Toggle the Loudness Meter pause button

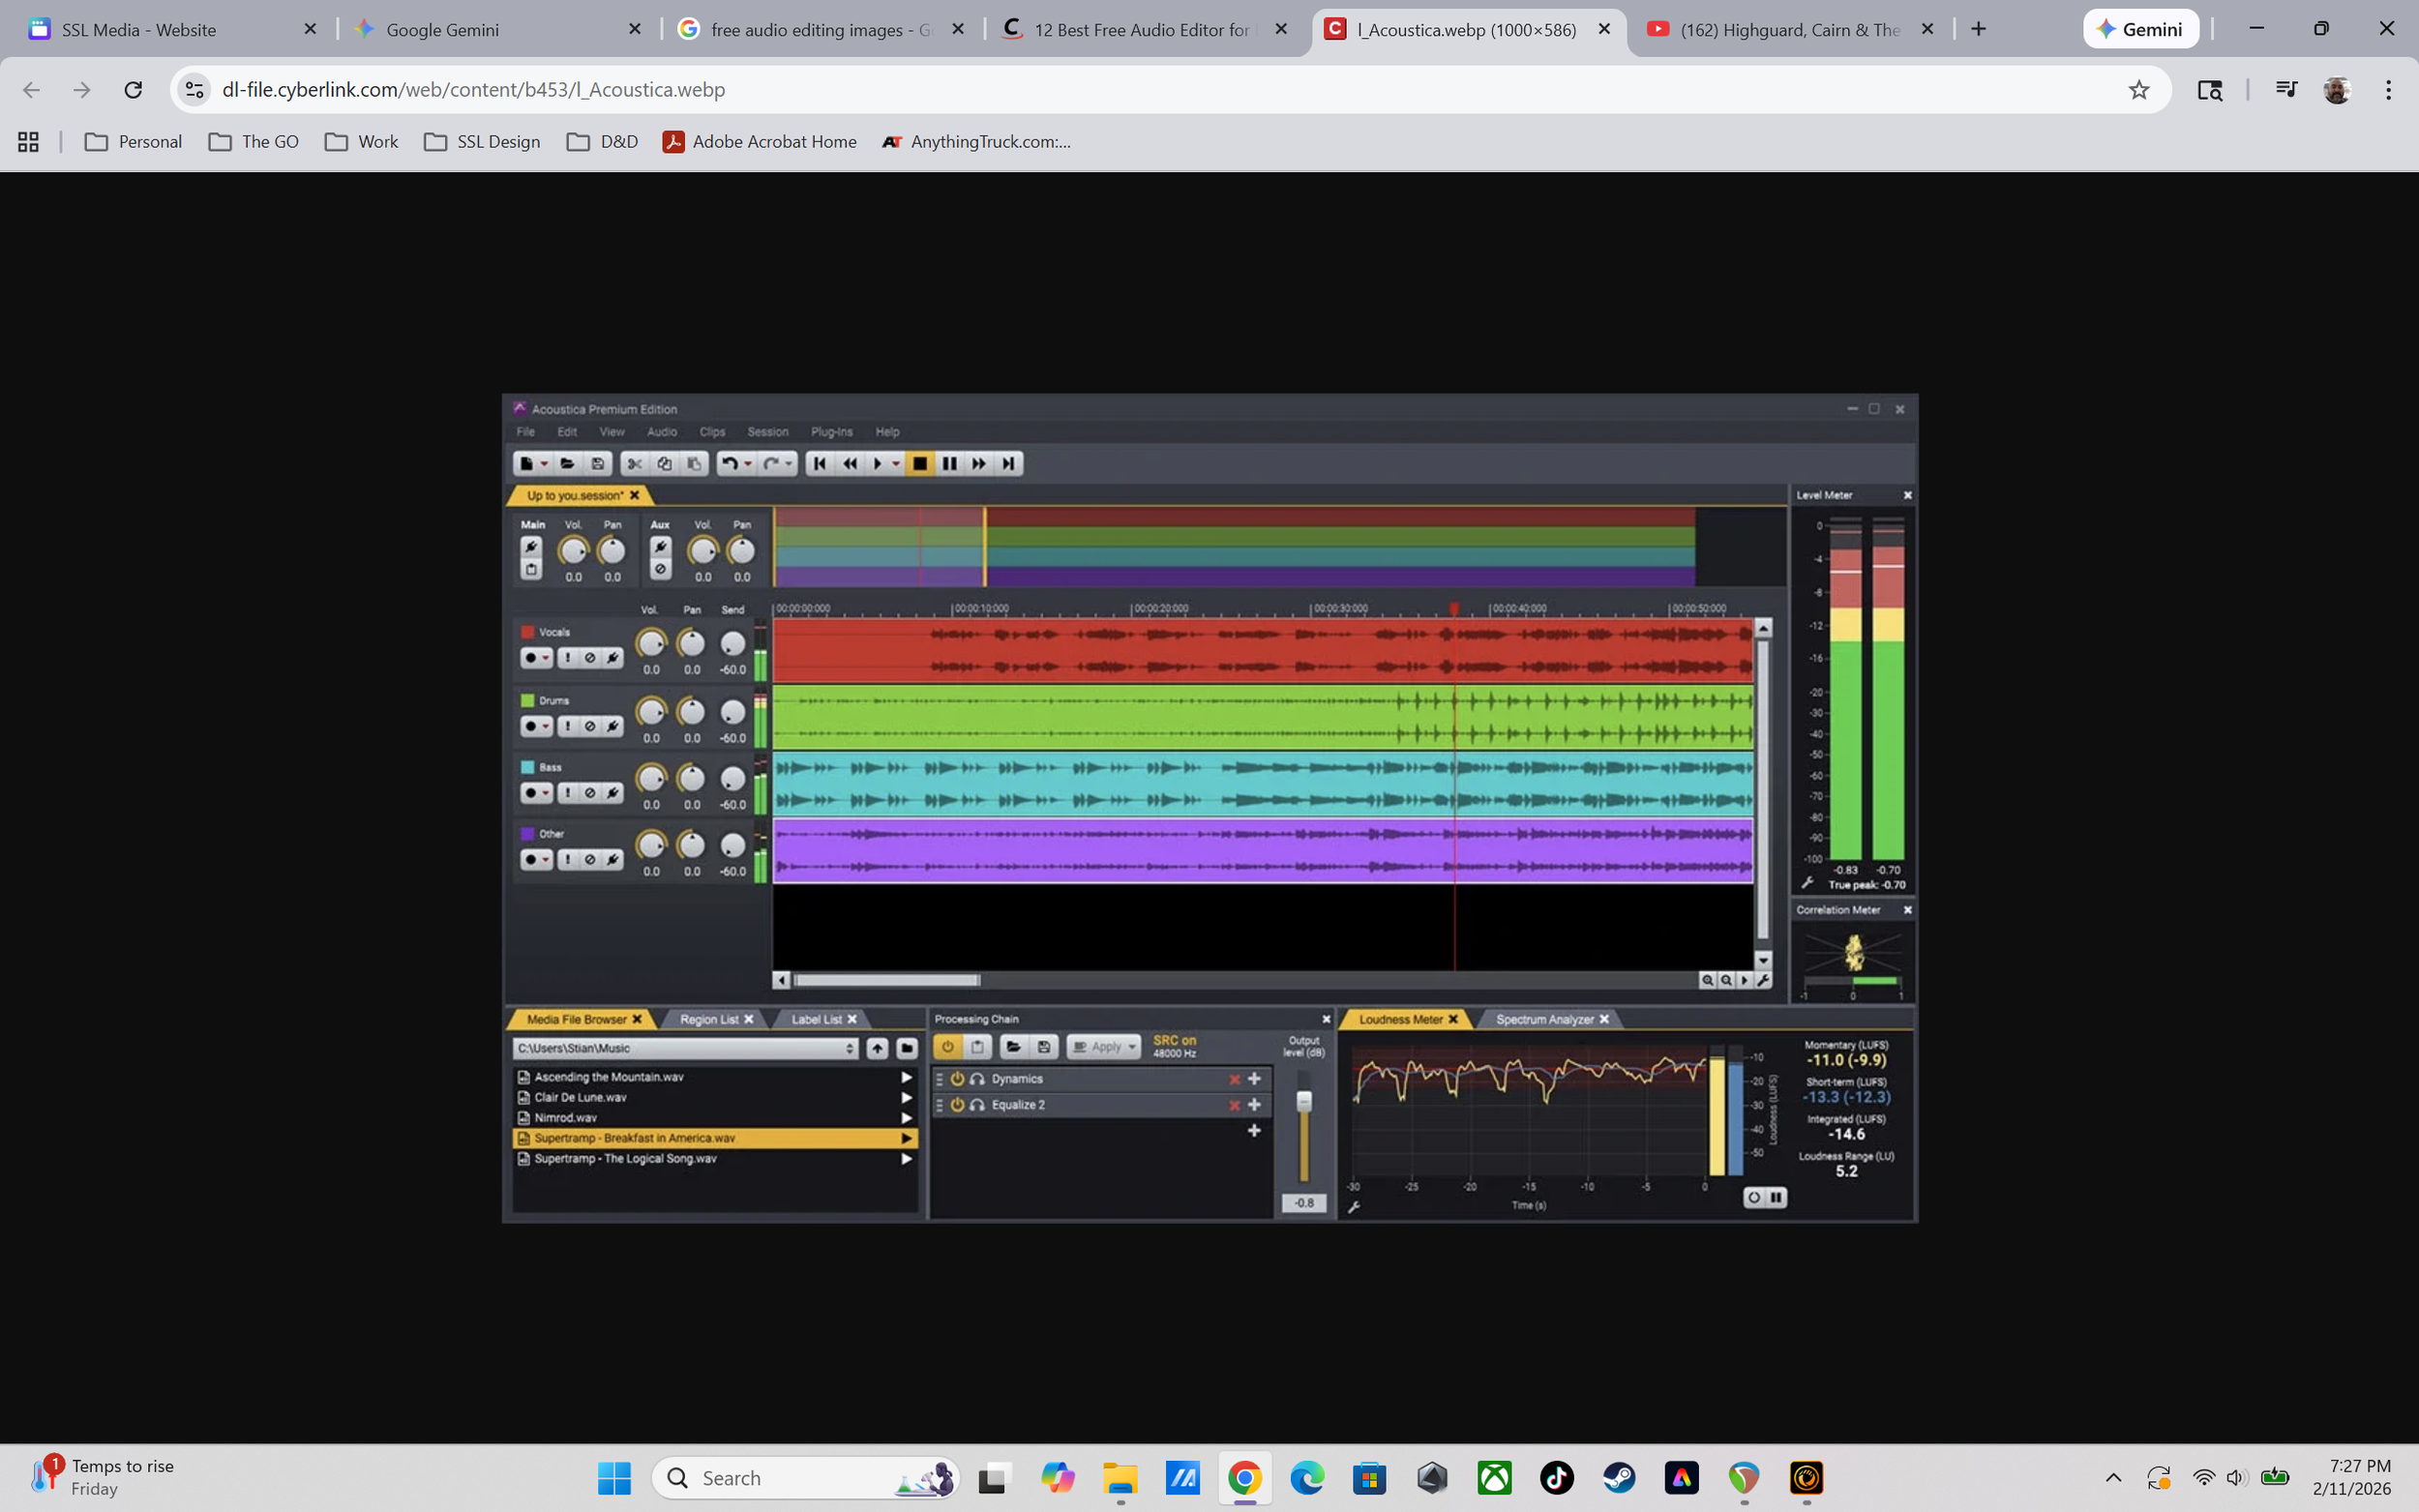[1777, 1197]
